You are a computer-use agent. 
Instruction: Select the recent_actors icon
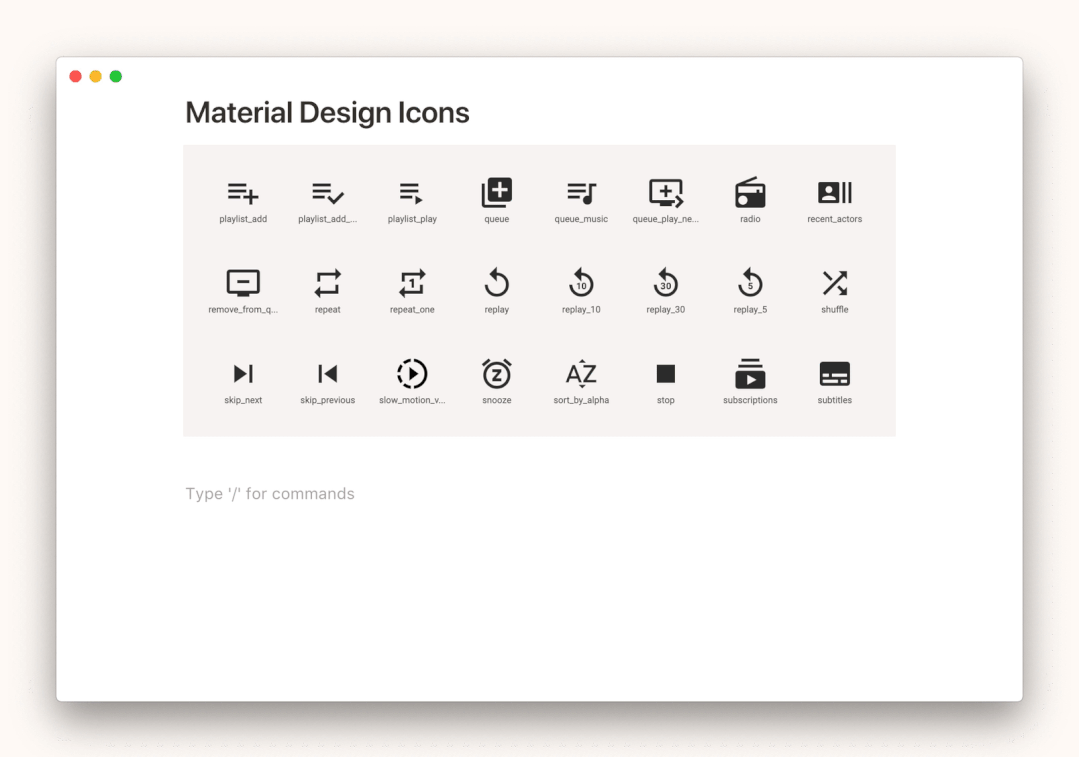(835, 193)
